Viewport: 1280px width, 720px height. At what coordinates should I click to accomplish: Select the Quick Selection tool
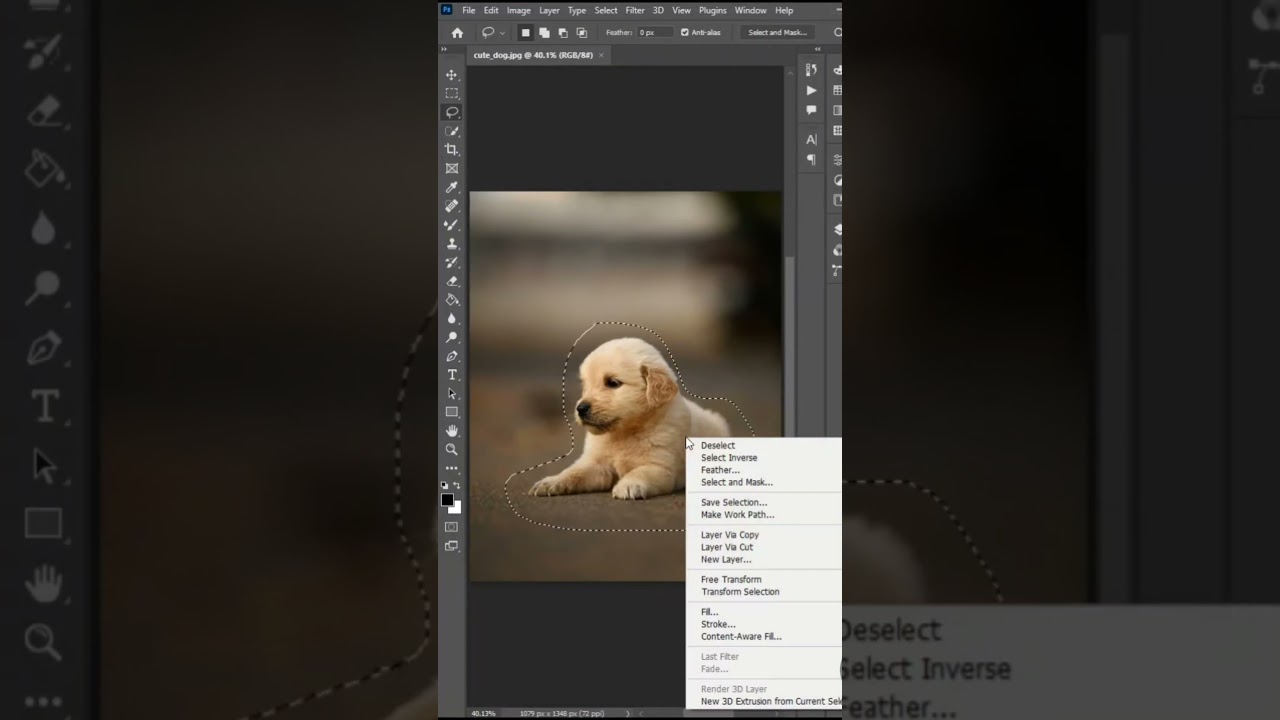point(452,131)
